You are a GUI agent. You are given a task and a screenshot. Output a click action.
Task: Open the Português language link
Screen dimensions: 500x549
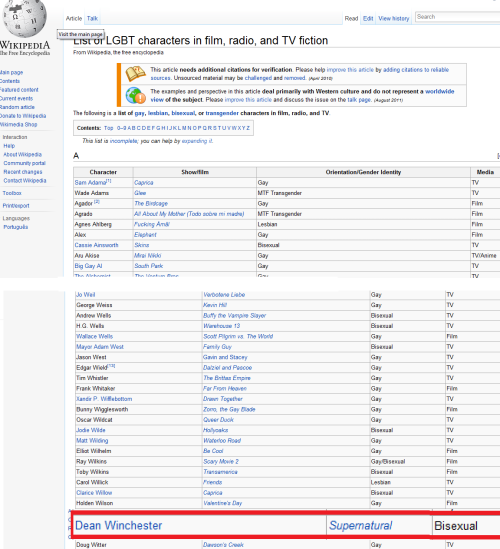[15, 227]
